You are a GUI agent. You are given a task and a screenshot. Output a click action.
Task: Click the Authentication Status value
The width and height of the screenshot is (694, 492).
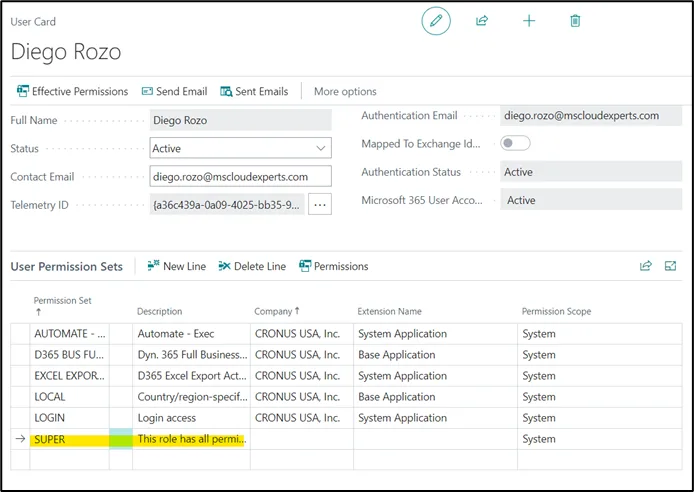(x=591, y=172)
